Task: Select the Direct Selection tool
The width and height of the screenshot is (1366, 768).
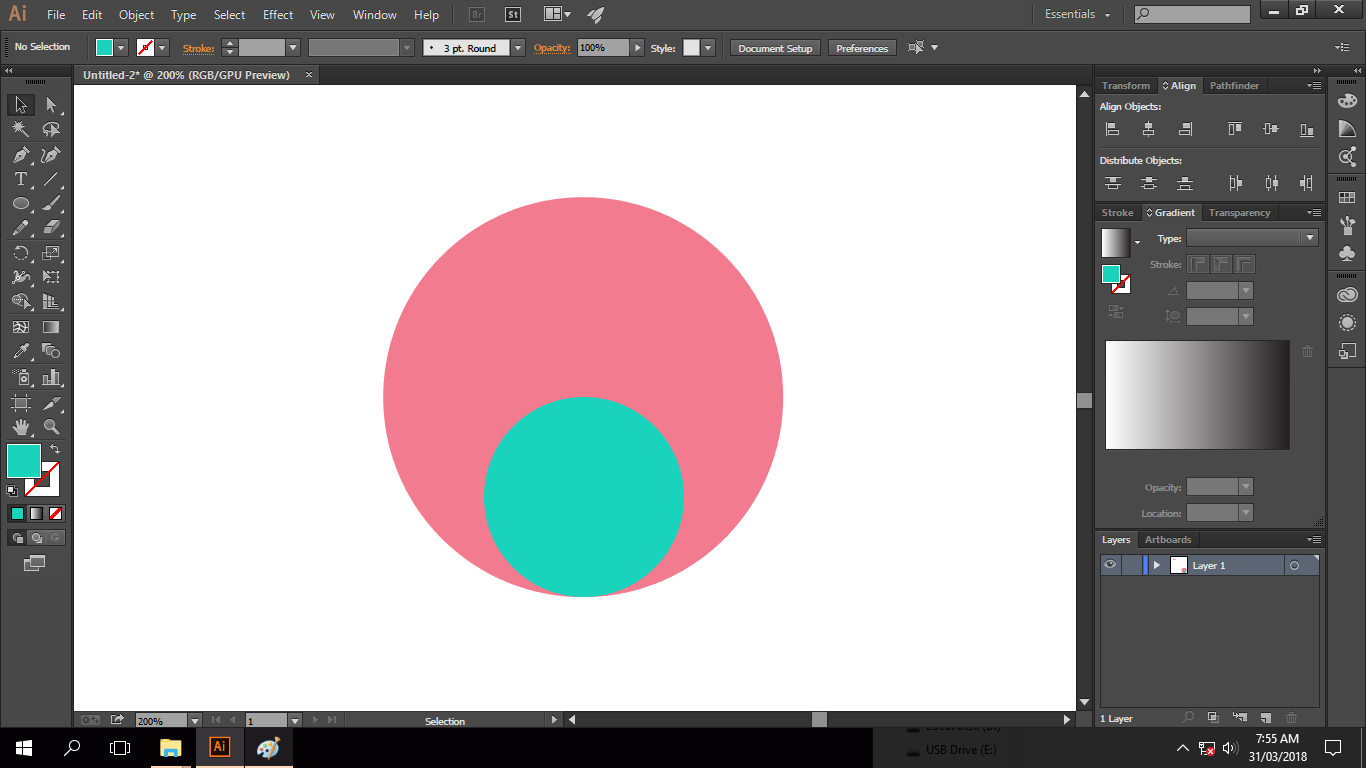Action: 51,105
